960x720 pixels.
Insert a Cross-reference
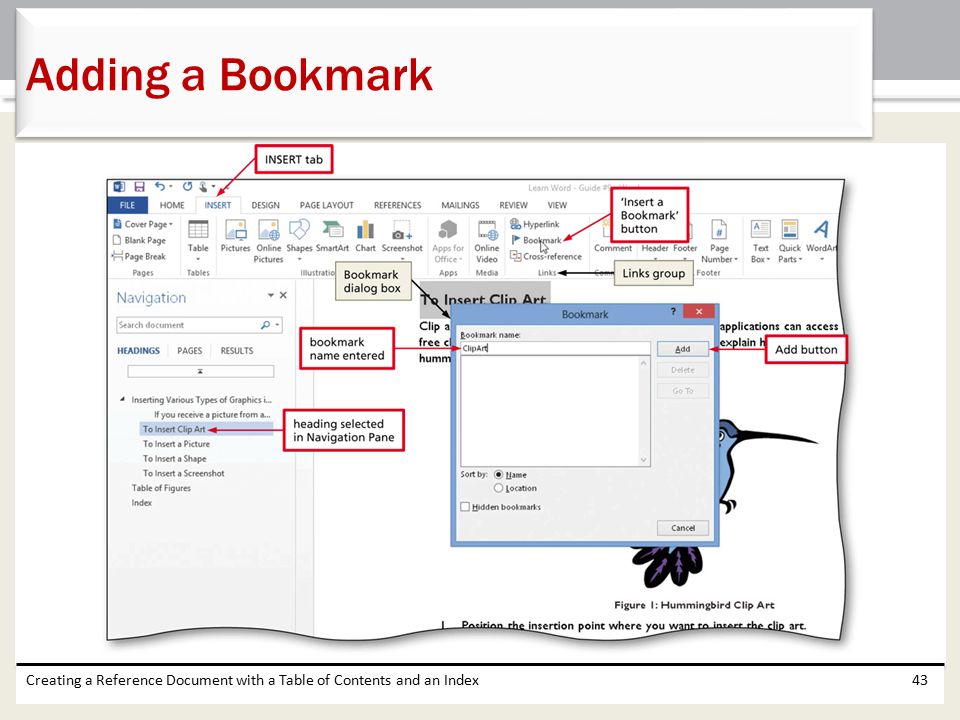click(546, 256)
